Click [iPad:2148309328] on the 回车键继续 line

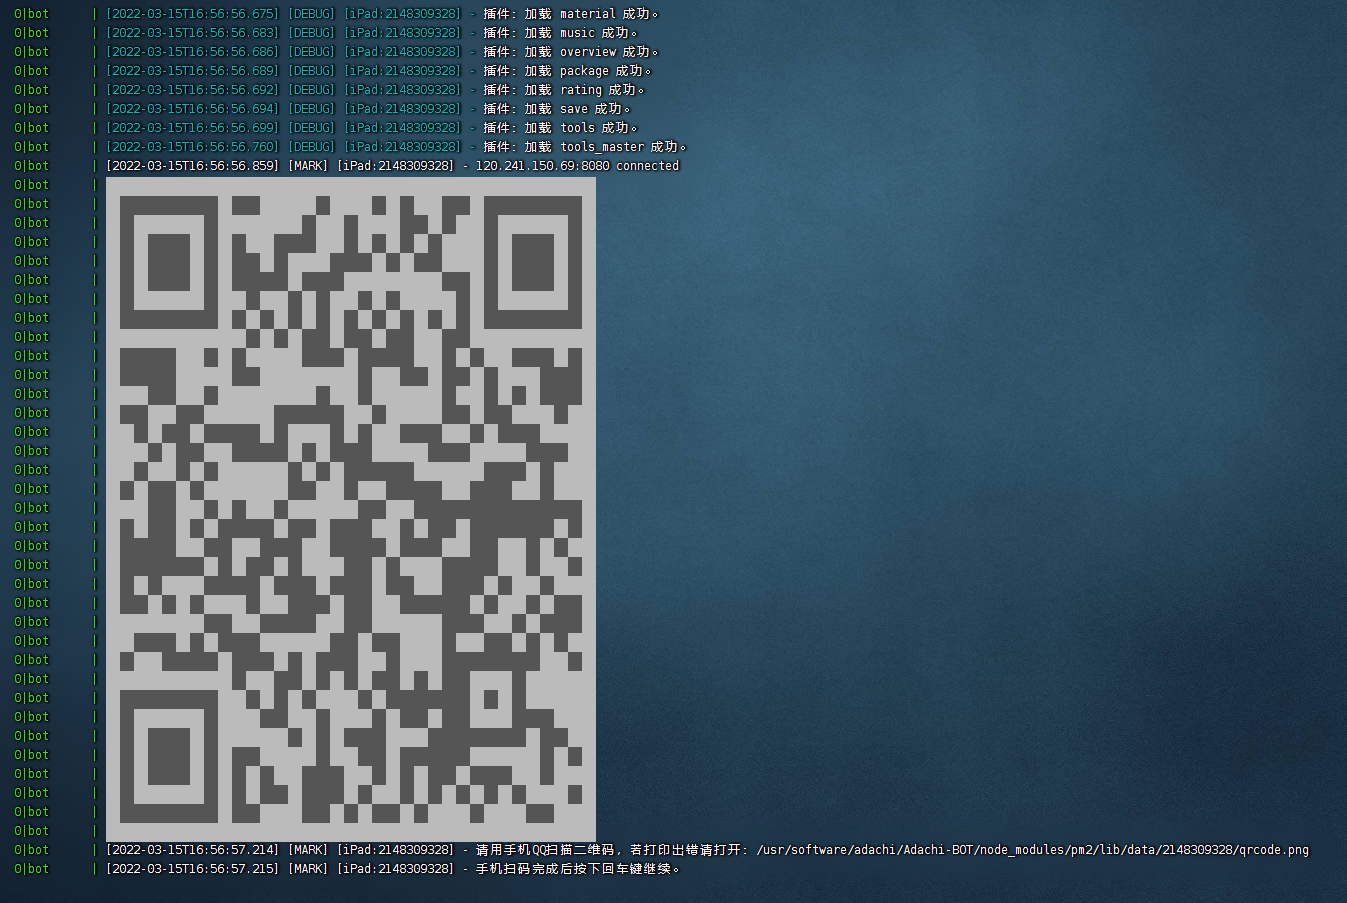(395, 869)
